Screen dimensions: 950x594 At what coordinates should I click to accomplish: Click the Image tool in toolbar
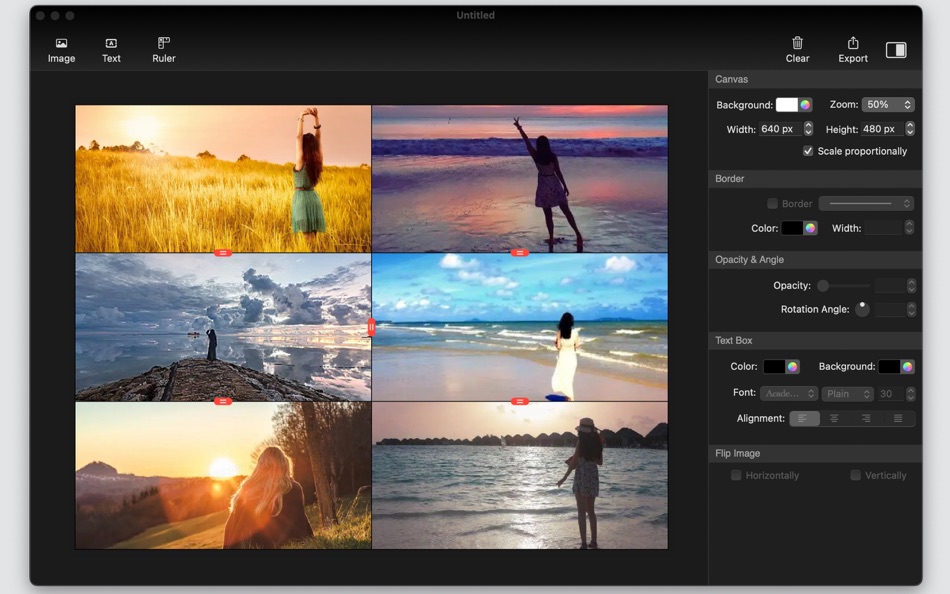[x=61, y=50]
